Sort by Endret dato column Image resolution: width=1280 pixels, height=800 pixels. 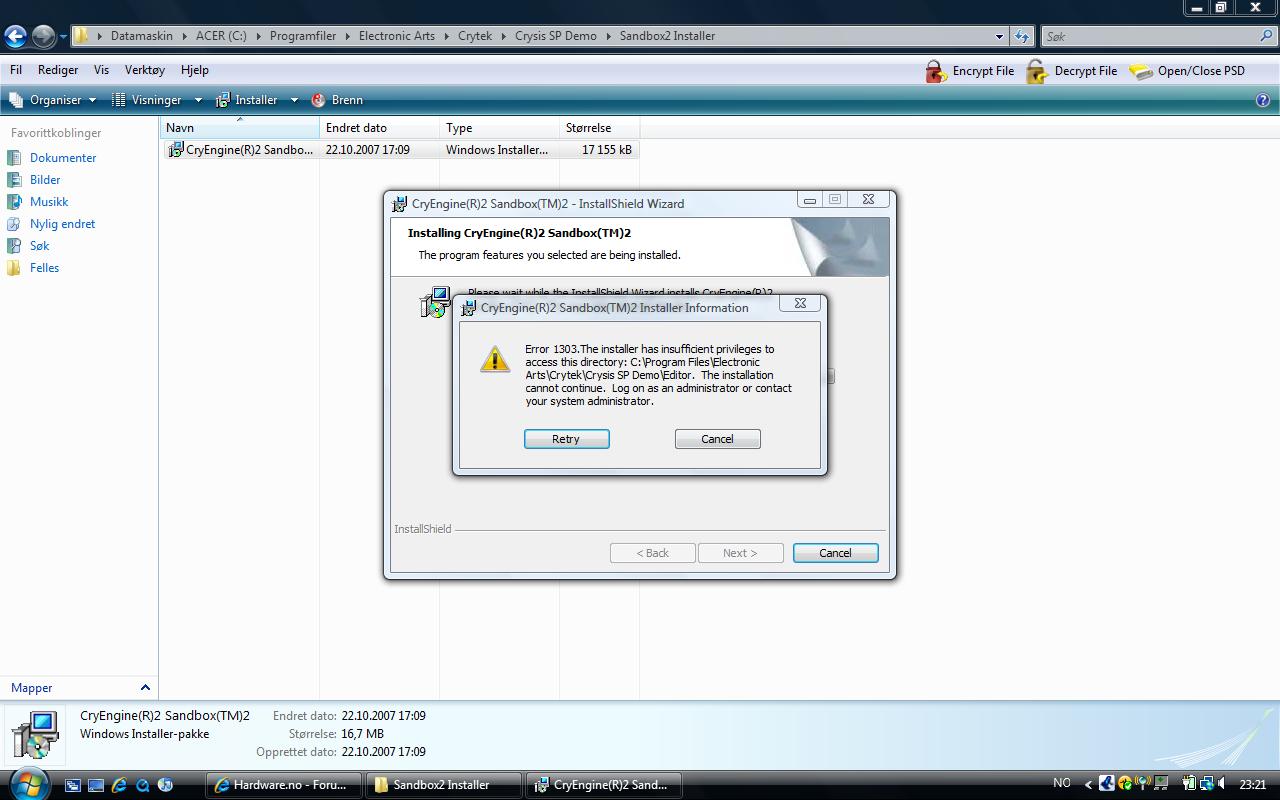[380, 128]
